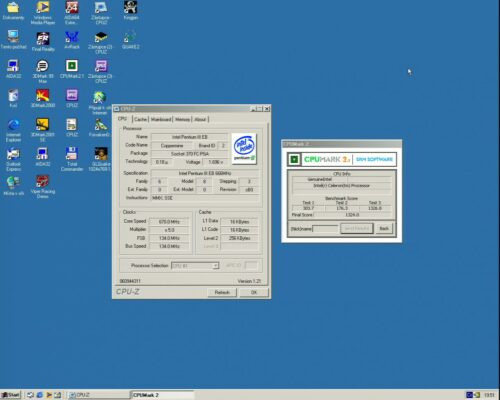Launch the Kreggen desktop icon
500x400 pixels.
130,11
